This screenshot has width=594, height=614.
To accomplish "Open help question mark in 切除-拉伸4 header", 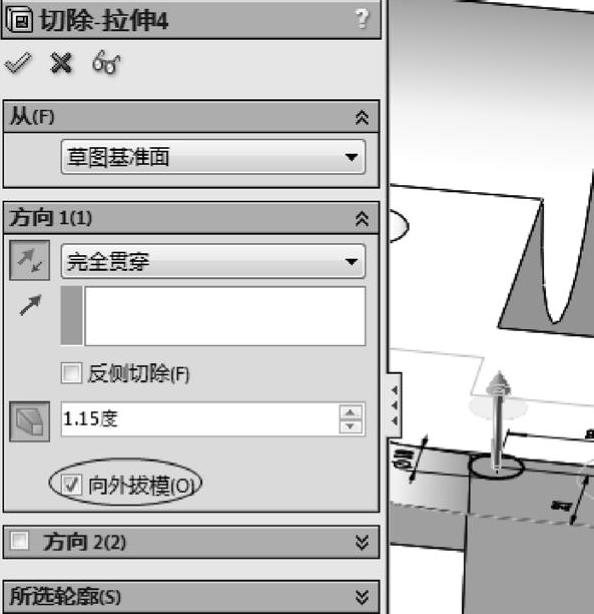I will (x=362, y=19).
